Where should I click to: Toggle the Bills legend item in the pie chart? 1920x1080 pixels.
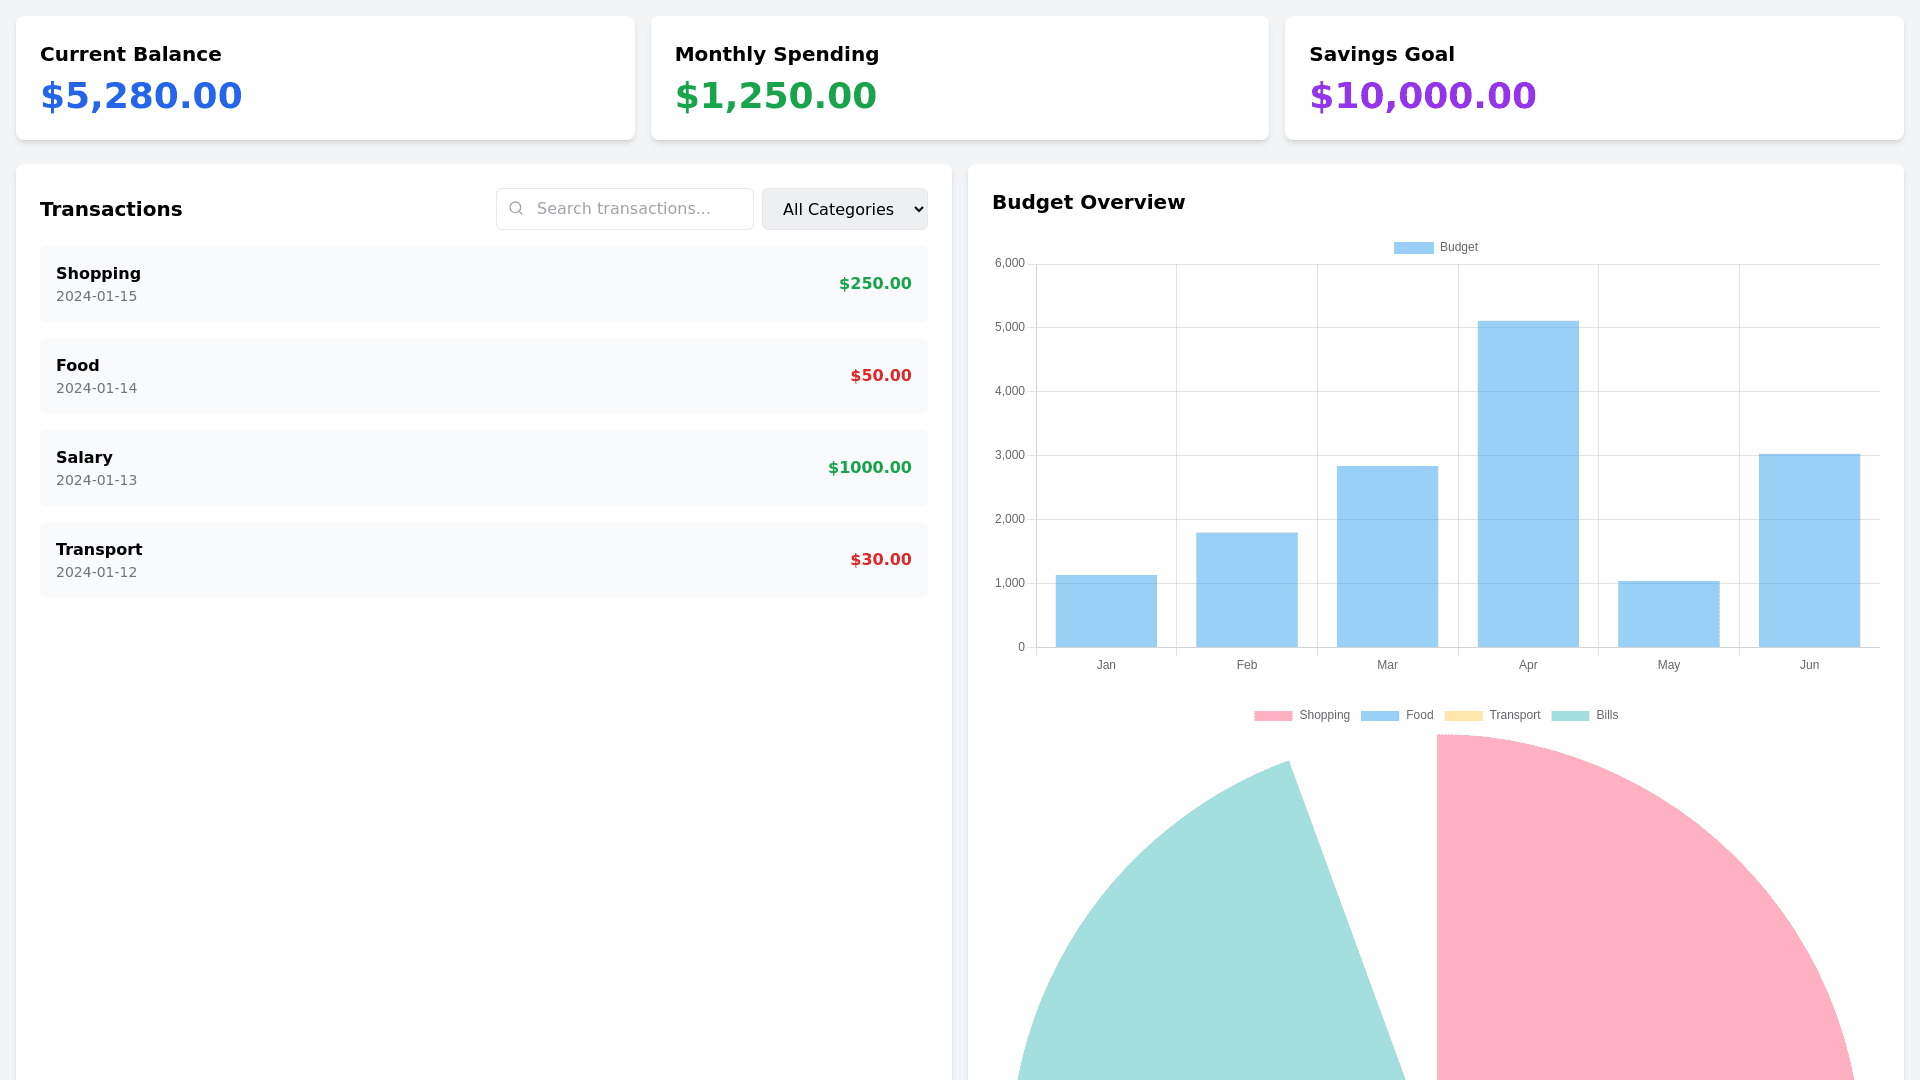pos(1585,716)
